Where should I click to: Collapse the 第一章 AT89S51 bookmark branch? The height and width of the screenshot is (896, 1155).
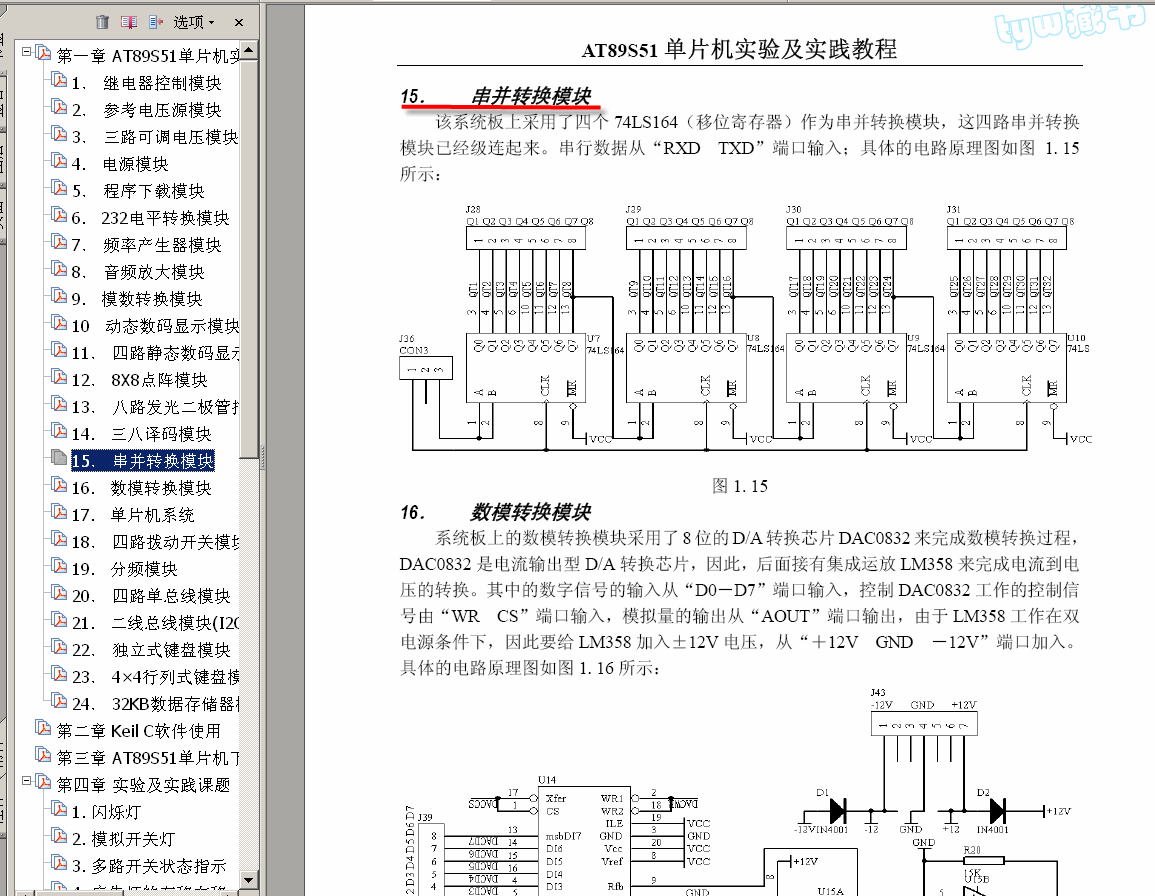tap(27, 52)
